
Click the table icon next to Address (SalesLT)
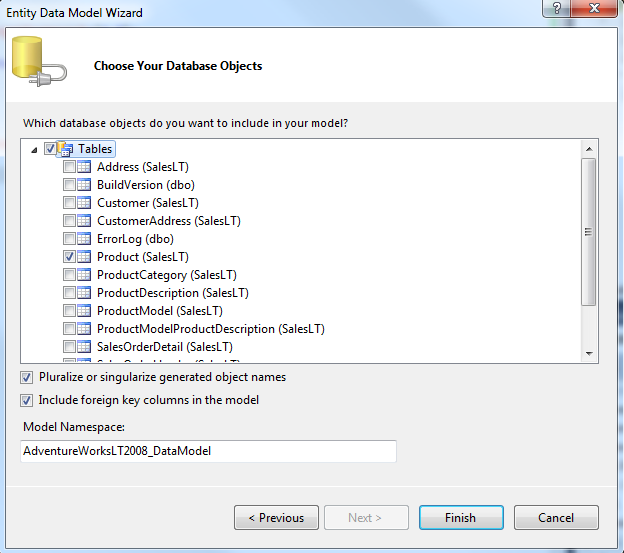(x=85, y=167)
